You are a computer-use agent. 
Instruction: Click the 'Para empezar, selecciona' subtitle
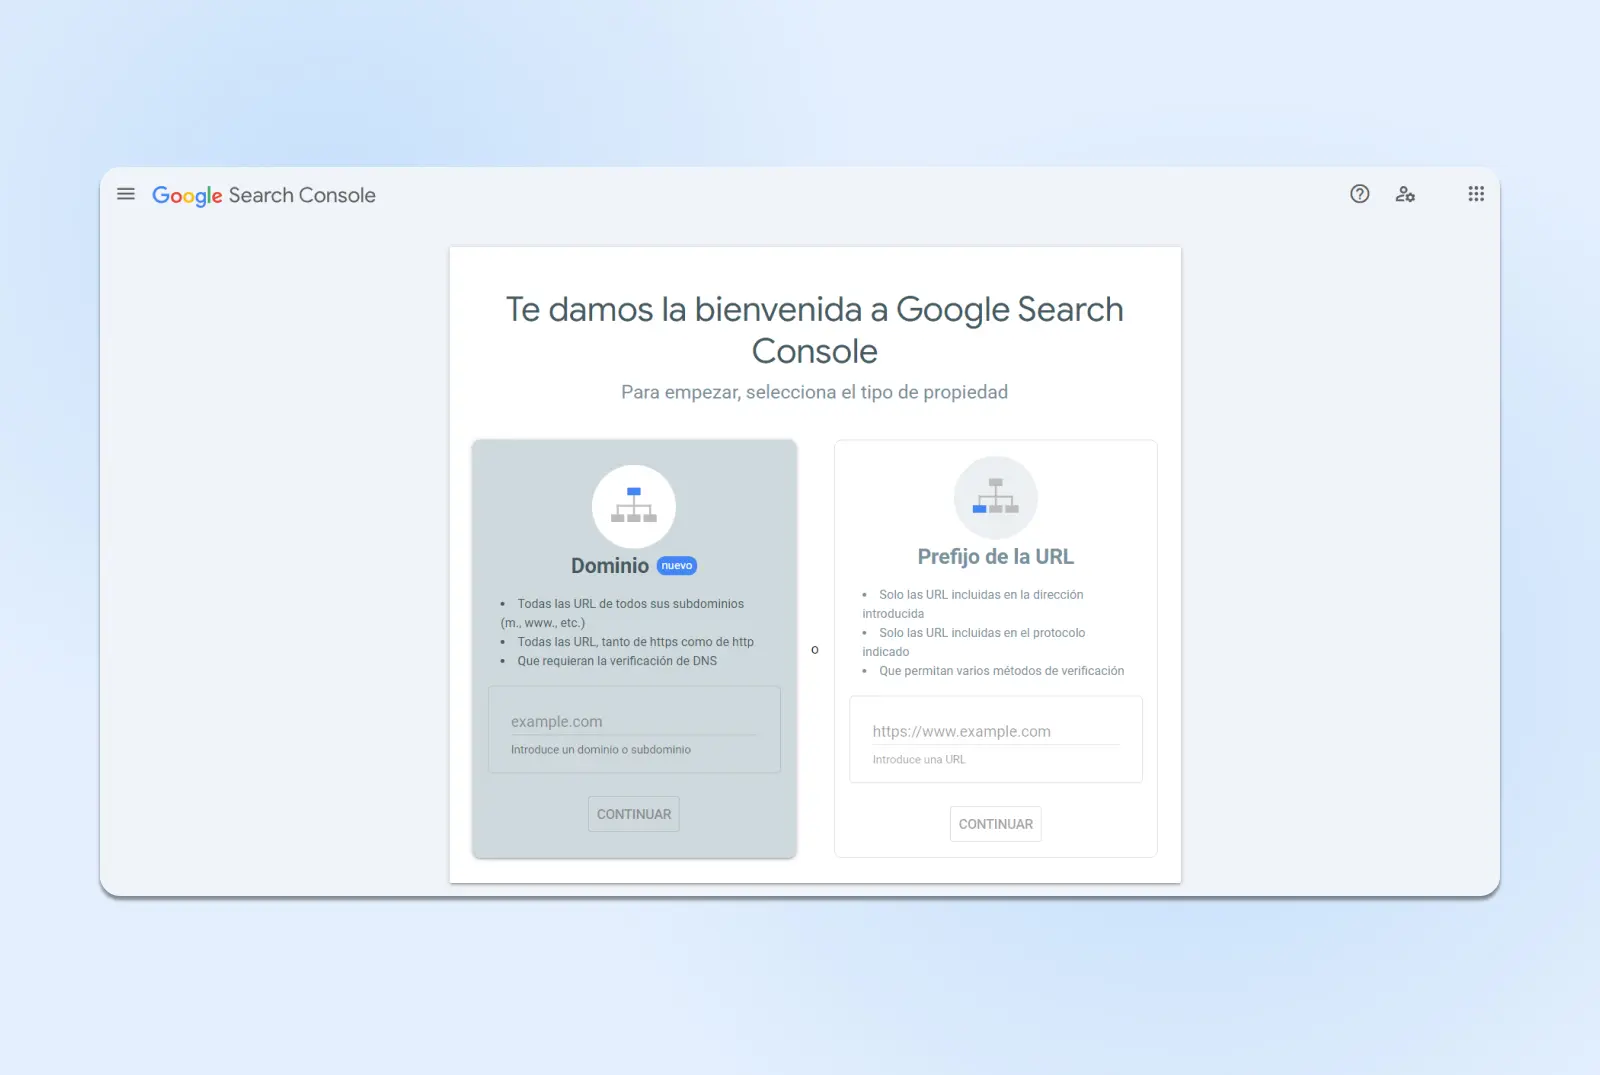[x=814, y=392]
